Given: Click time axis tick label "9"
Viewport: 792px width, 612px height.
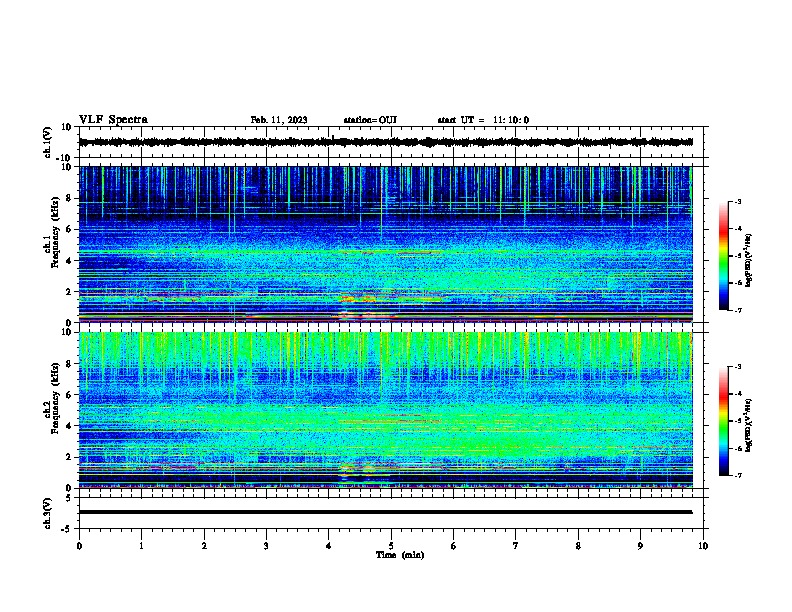Looking at the screenshot, I should click(640, 546).
